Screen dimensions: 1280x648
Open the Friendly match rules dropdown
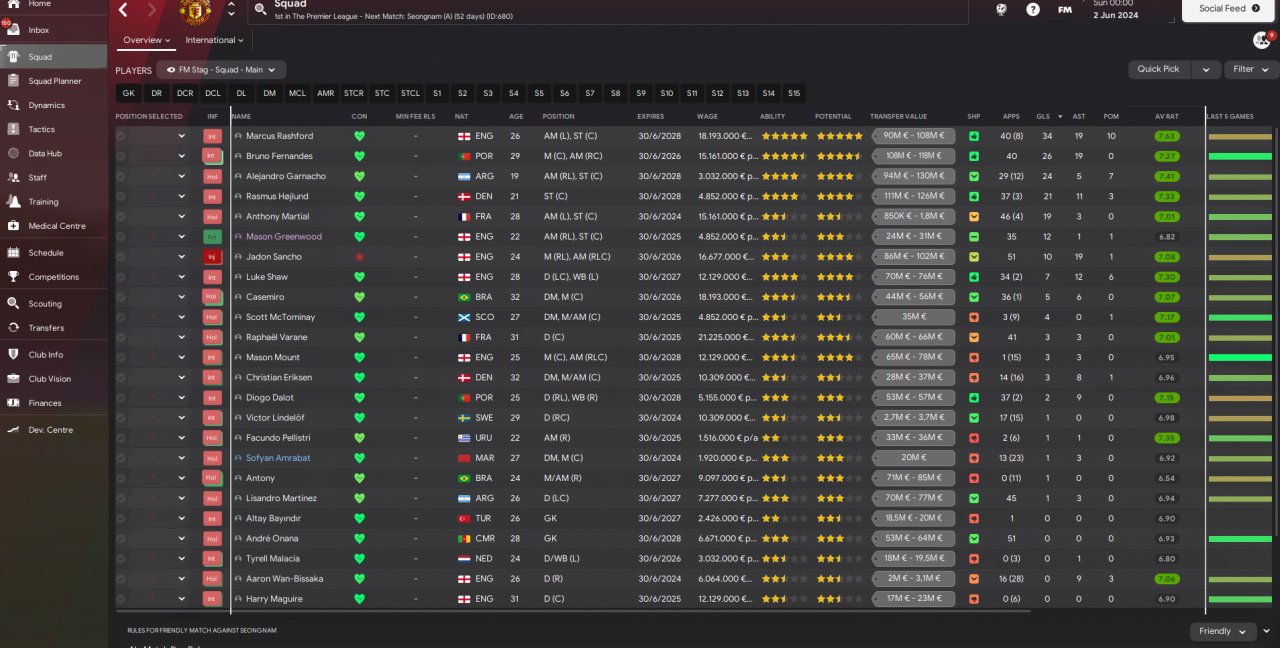[x=1223, y=631]
